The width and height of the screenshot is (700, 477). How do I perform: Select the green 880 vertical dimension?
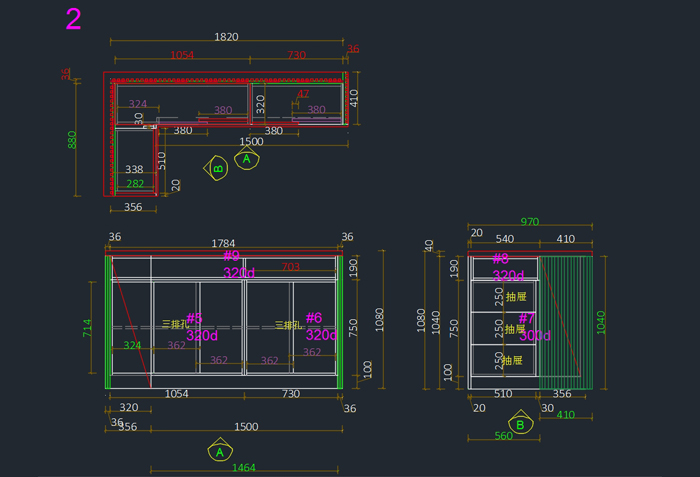[72, 140]
